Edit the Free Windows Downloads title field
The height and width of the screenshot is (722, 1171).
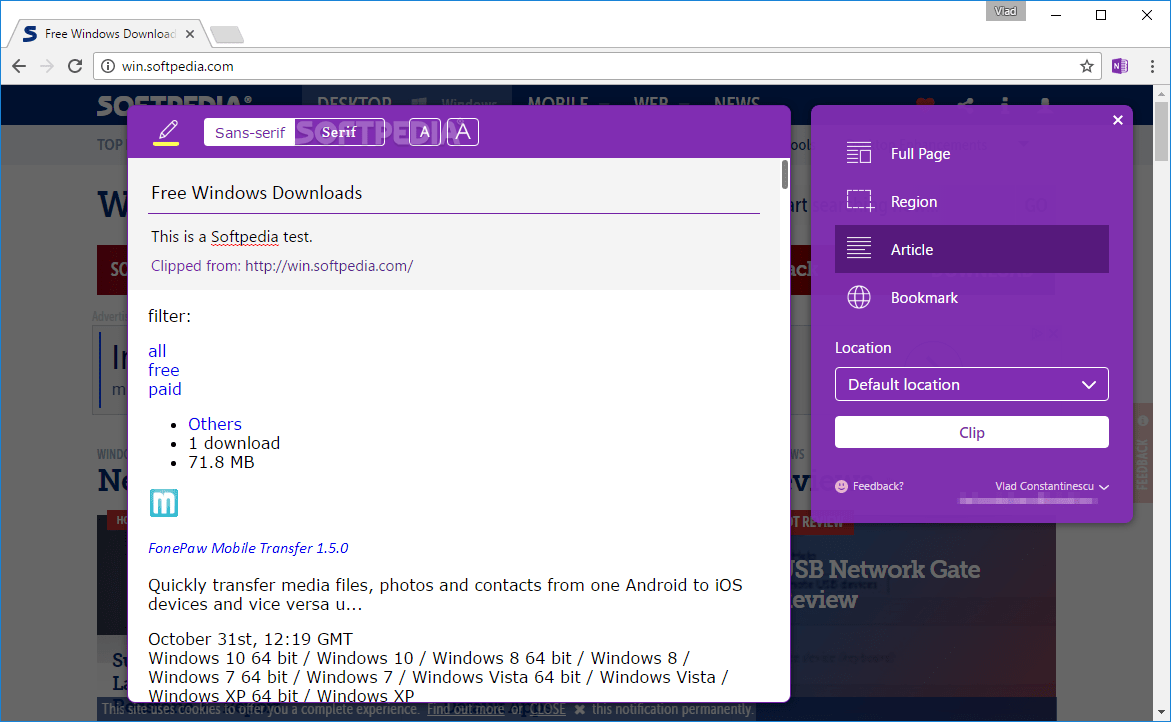click(x=455, y=193)
